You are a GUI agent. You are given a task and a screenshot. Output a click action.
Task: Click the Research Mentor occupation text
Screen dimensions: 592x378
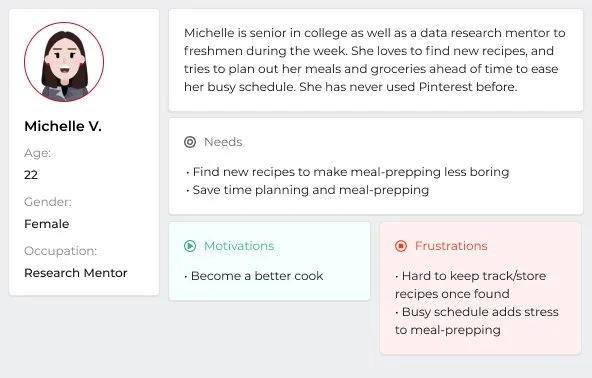coord(76,273)
